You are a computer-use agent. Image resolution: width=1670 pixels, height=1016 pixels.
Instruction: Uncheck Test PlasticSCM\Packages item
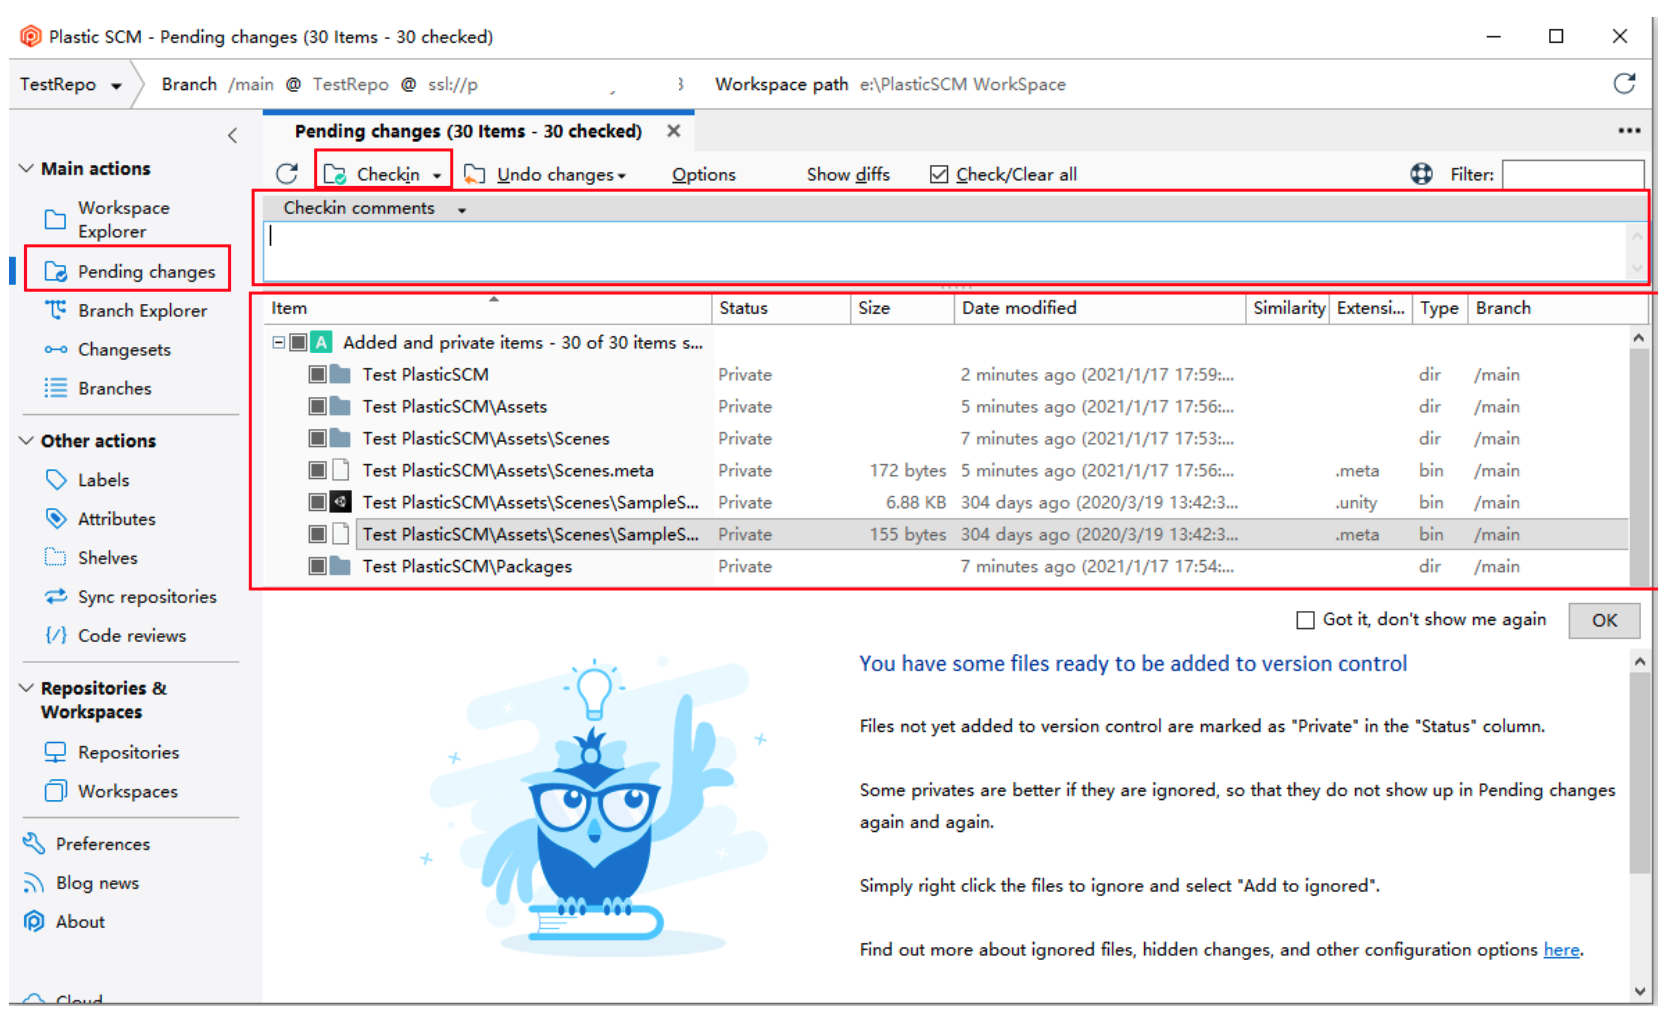click(317, 566)
